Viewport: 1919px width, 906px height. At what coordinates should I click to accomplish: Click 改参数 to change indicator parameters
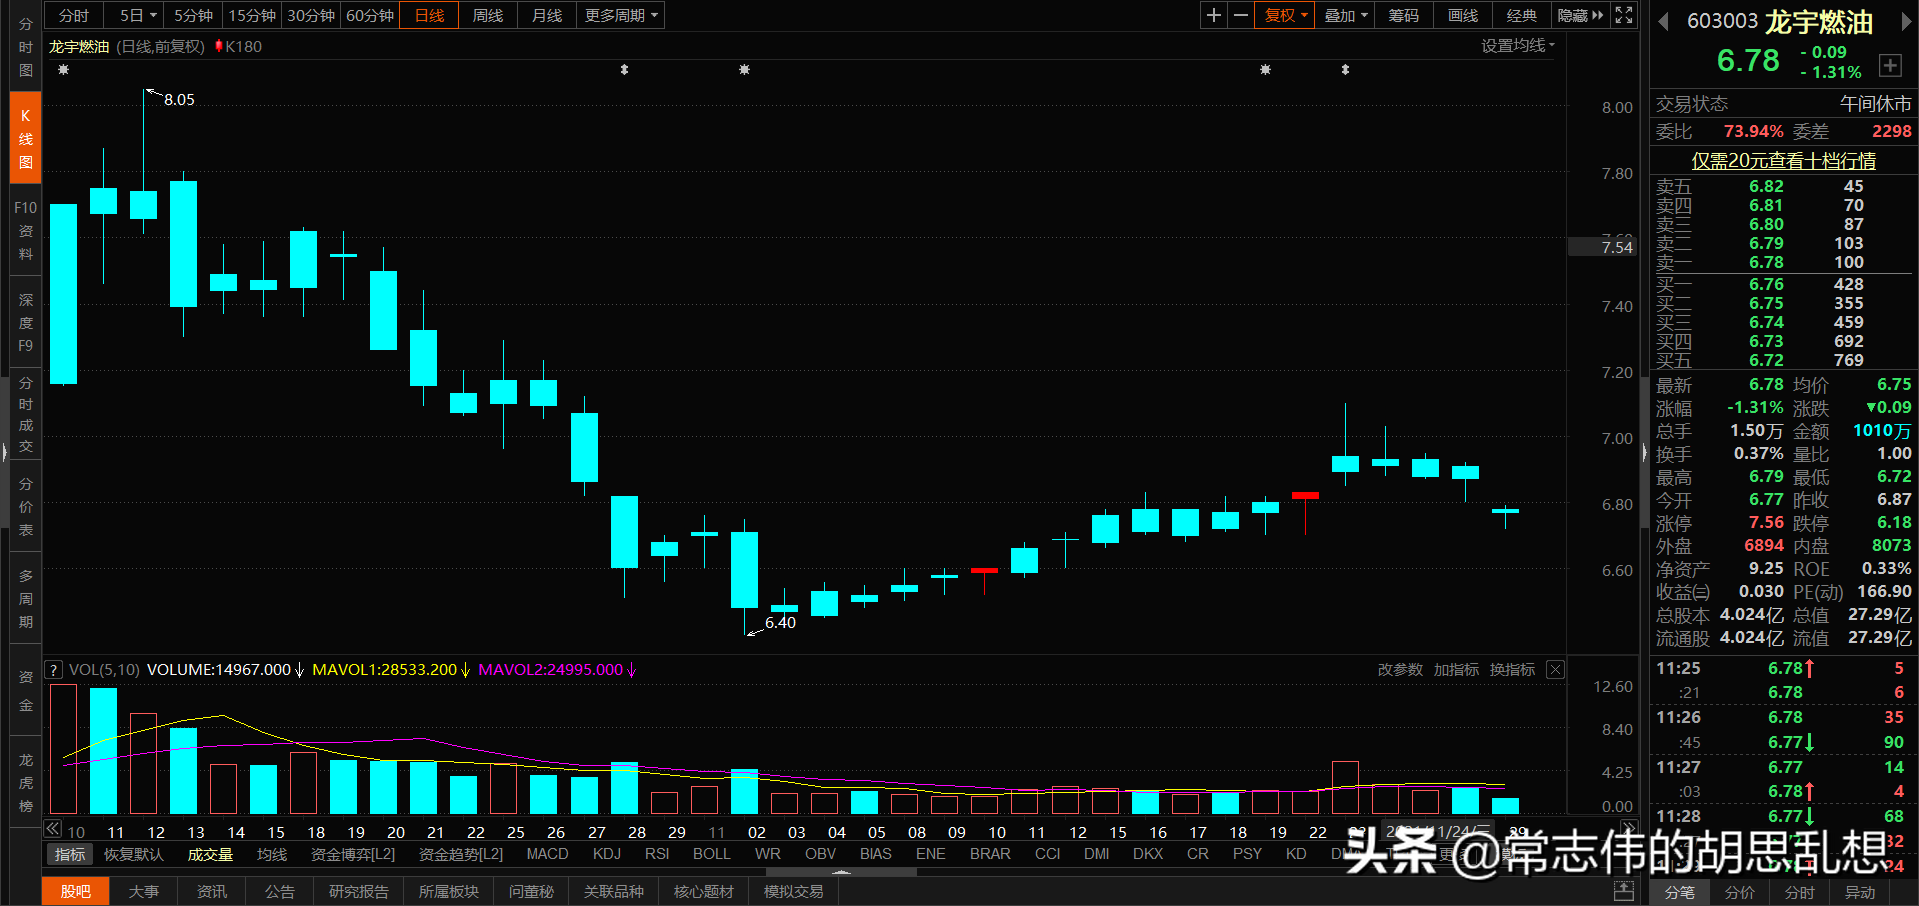click(x=1399, y=669)
